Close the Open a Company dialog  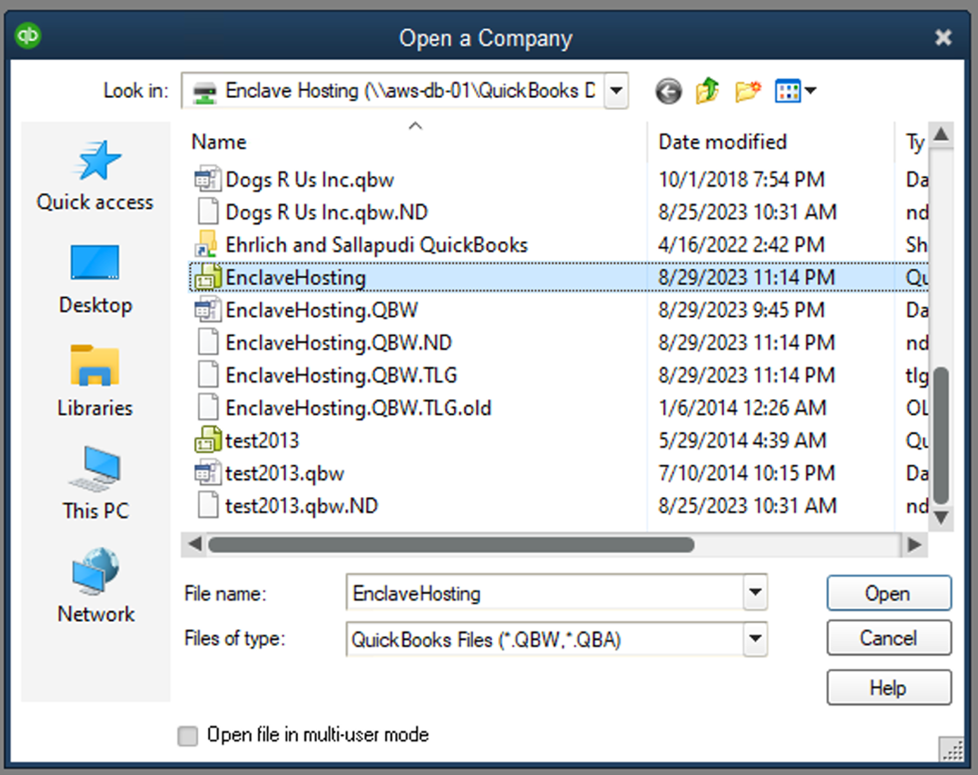(943, 38)
